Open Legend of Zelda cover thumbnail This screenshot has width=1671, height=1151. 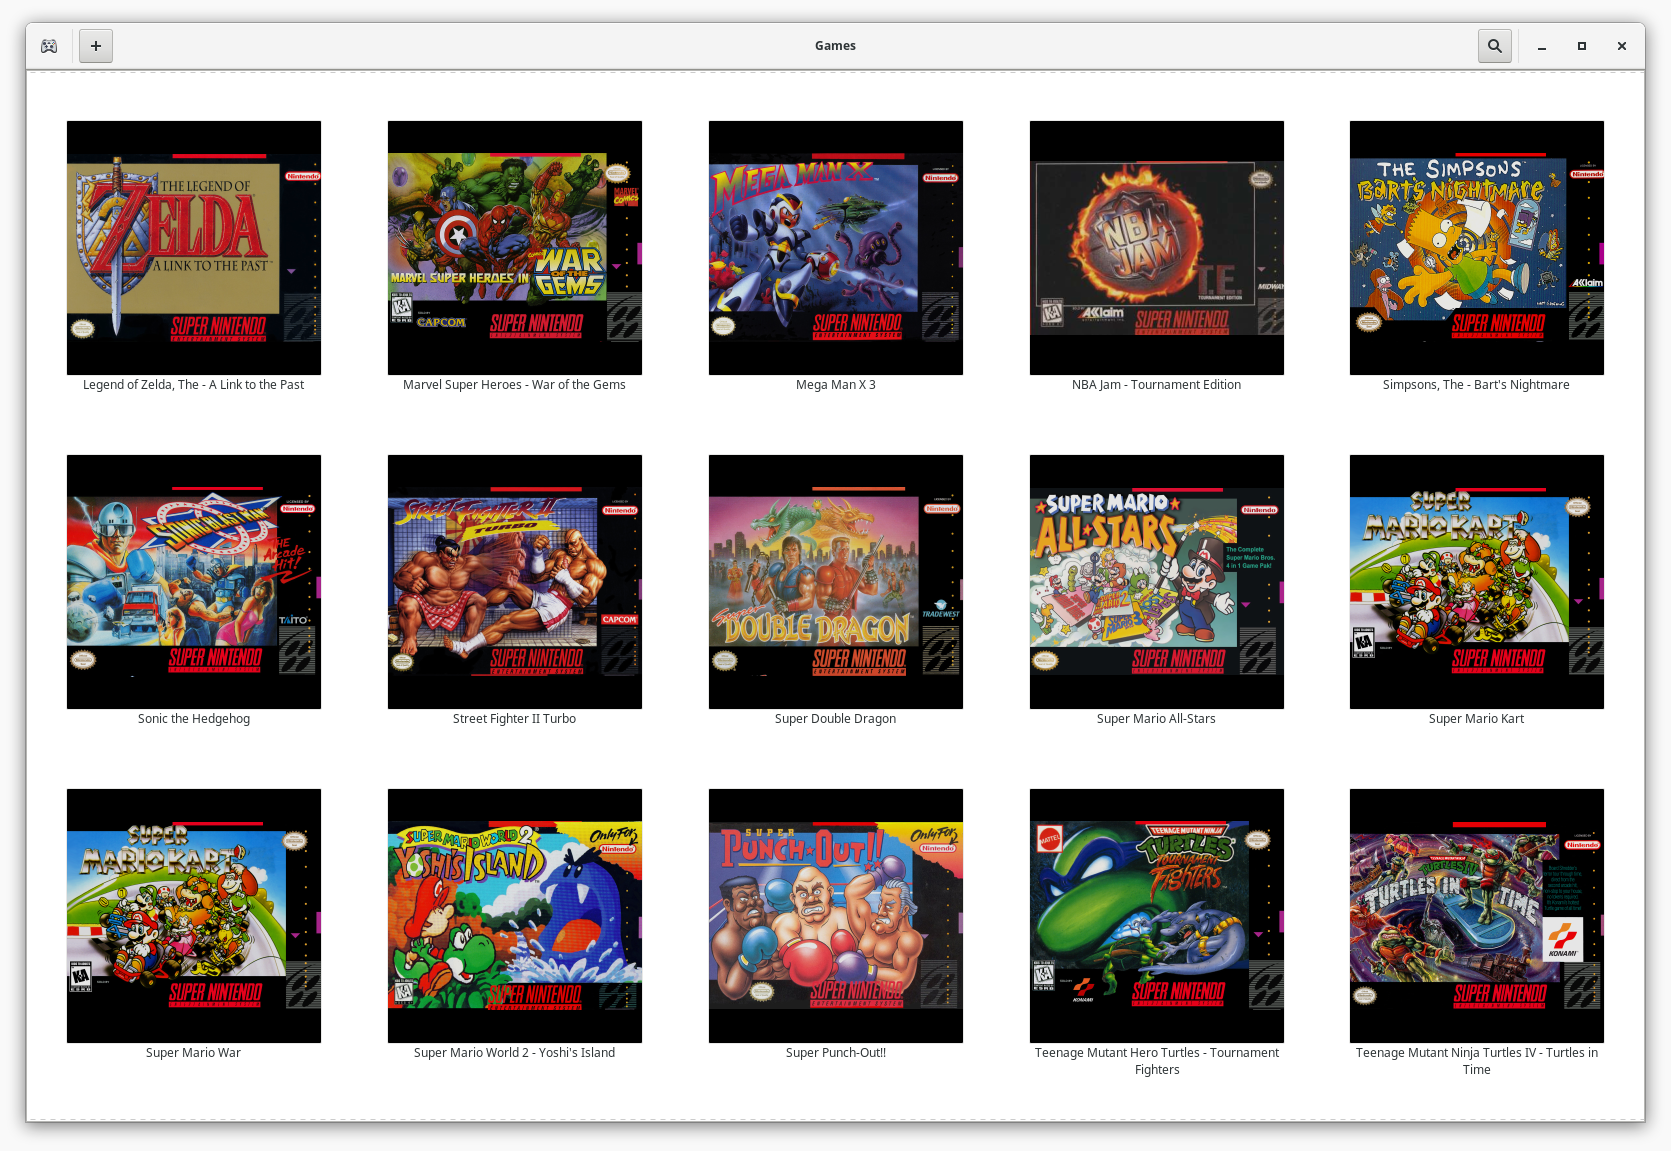point(194,248)
